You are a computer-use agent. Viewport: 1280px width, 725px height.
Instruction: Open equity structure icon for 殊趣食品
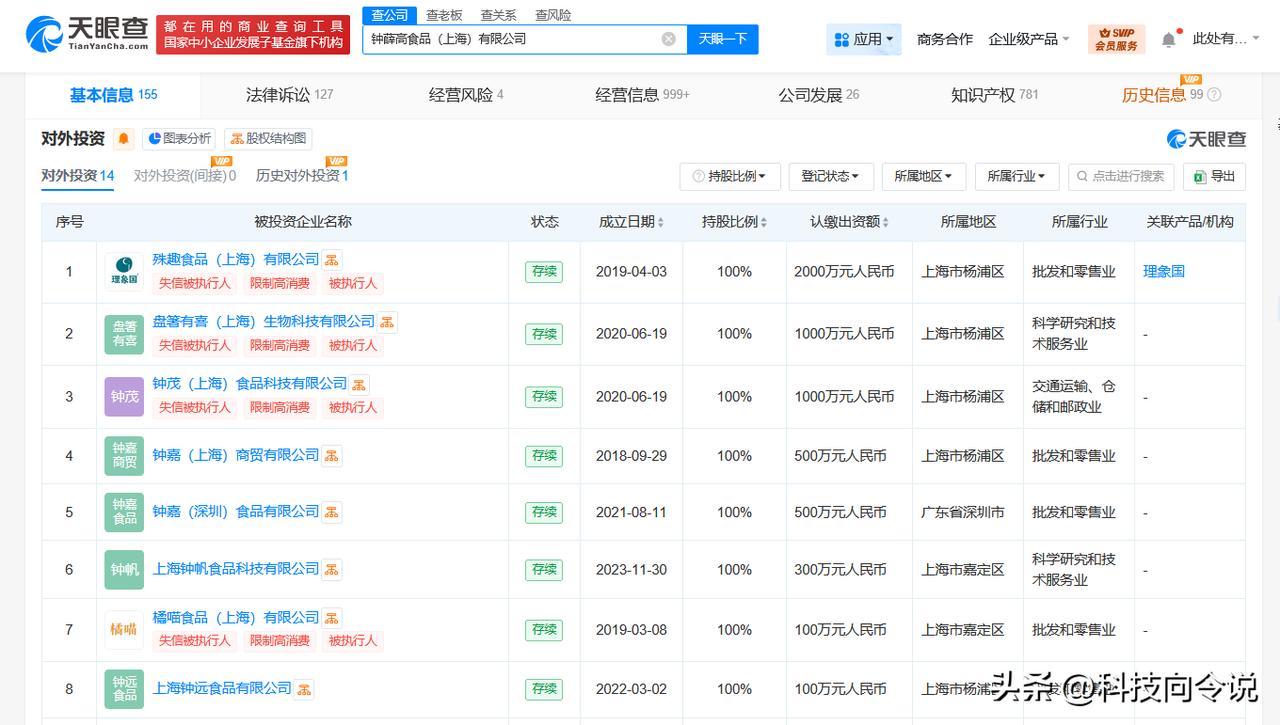point(332,260)
